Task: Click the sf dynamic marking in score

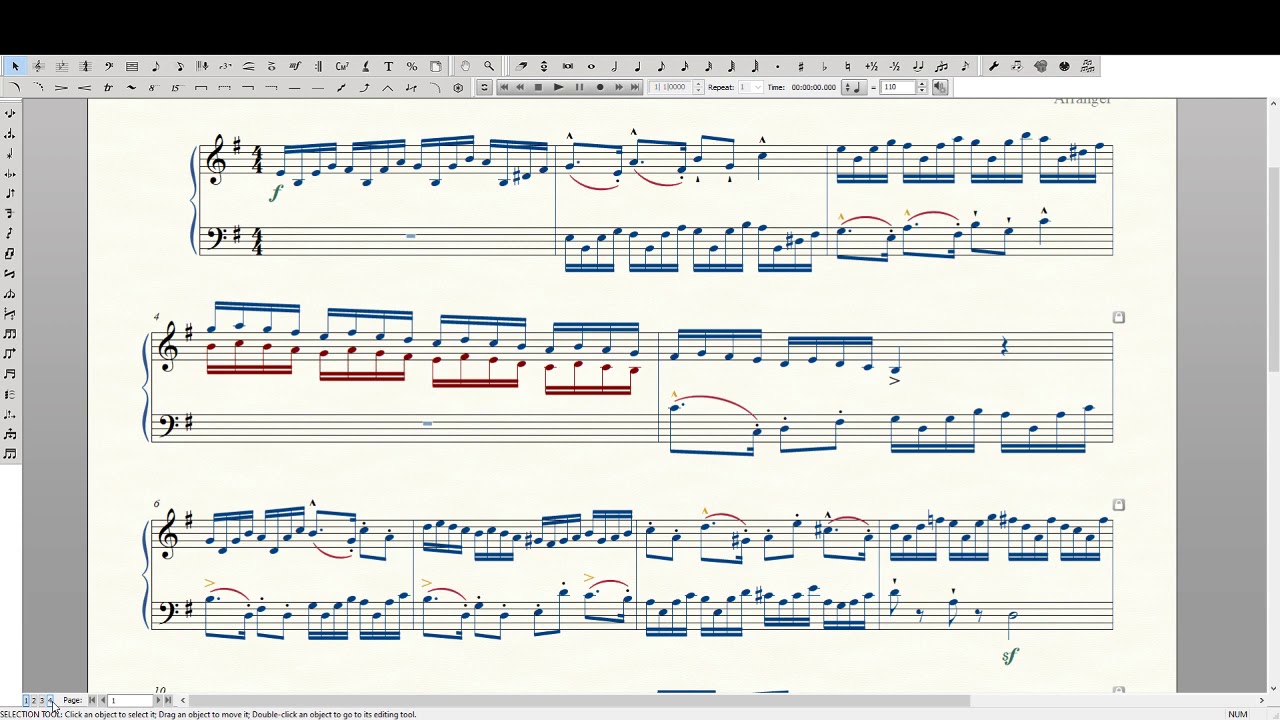Action: pyautogui.click(x=1010, y=655)
